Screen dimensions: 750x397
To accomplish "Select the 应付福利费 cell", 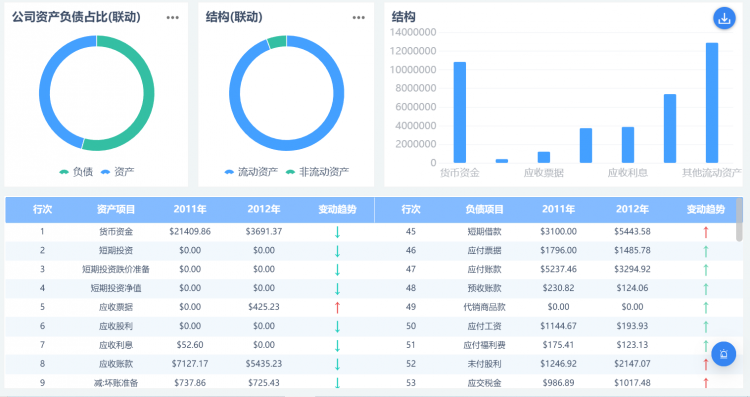I will (485, 345).
